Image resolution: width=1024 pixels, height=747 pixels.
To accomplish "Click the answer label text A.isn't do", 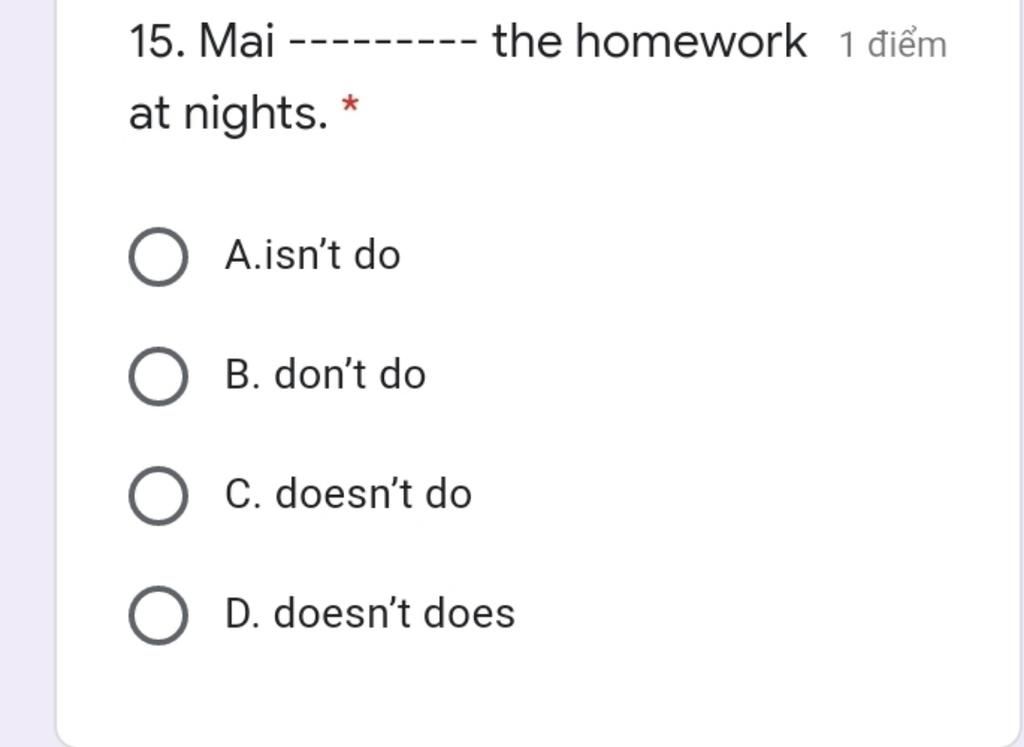I will [x=312, y=255].
